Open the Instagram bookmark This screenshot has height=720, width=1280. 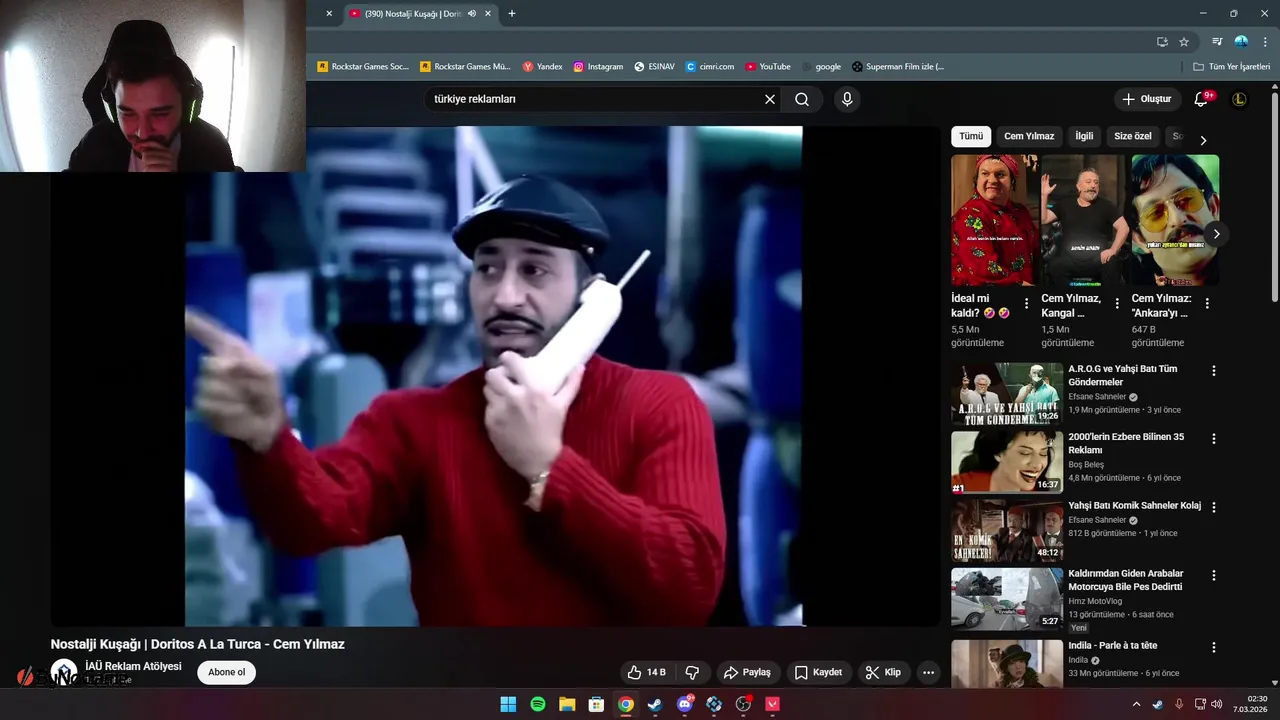click(598, 67)
